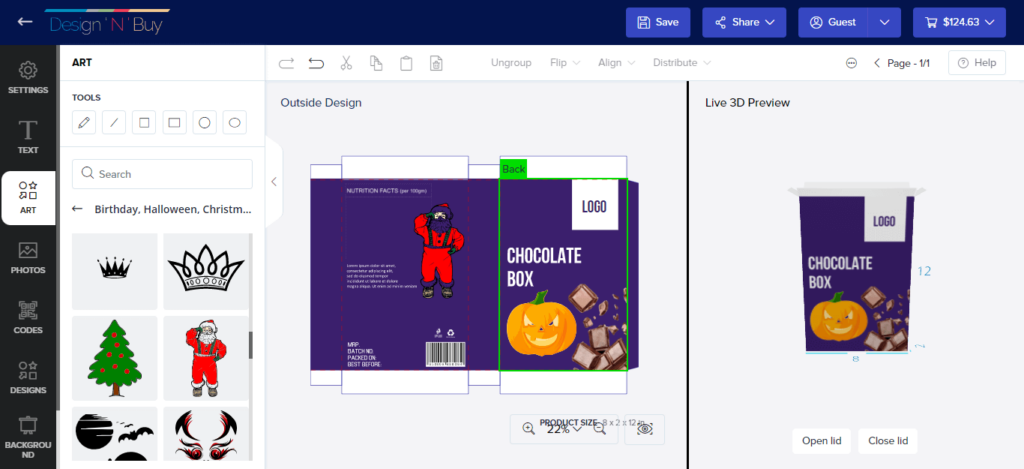Collapse the art panel with chevron
This screenshot has width=1024, height=469.
coord(274,182)
